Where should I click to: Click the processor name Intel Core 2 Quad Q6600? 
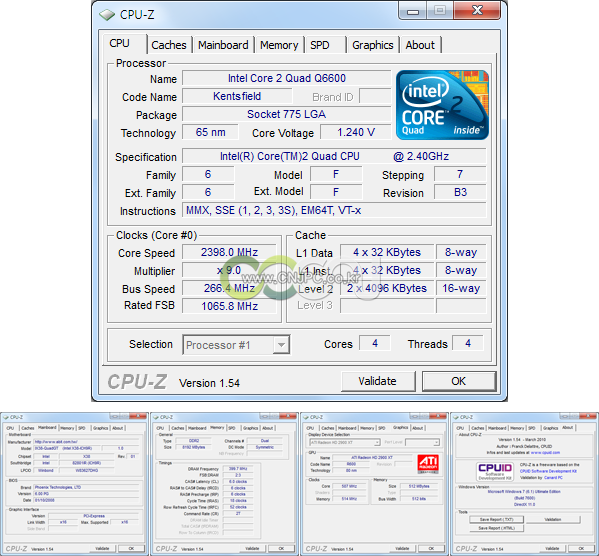[287, 78]
